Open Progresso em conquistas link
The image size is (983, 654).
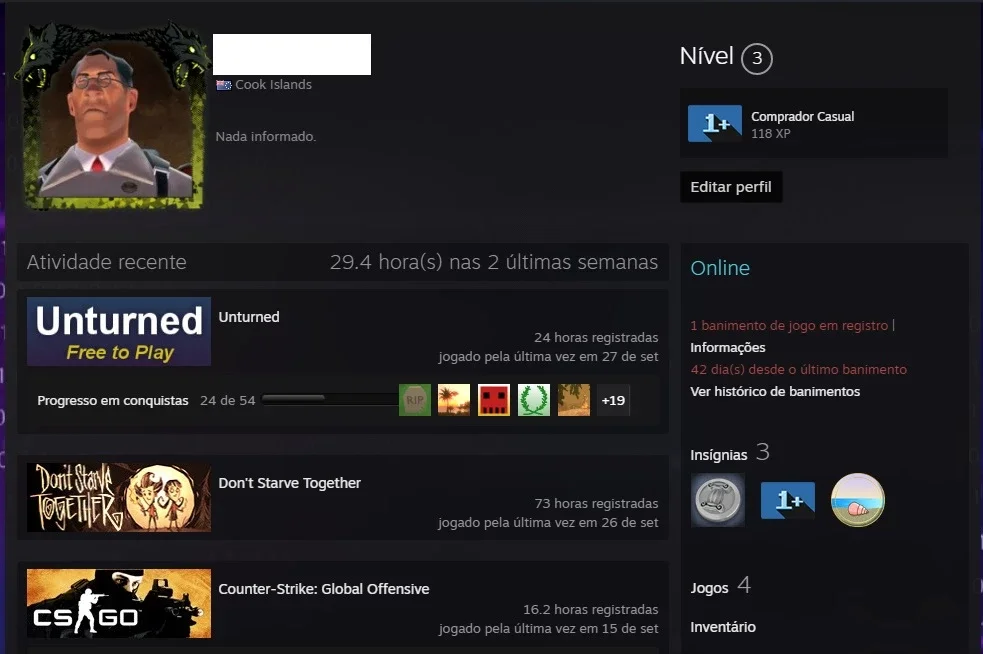(113, 401)
